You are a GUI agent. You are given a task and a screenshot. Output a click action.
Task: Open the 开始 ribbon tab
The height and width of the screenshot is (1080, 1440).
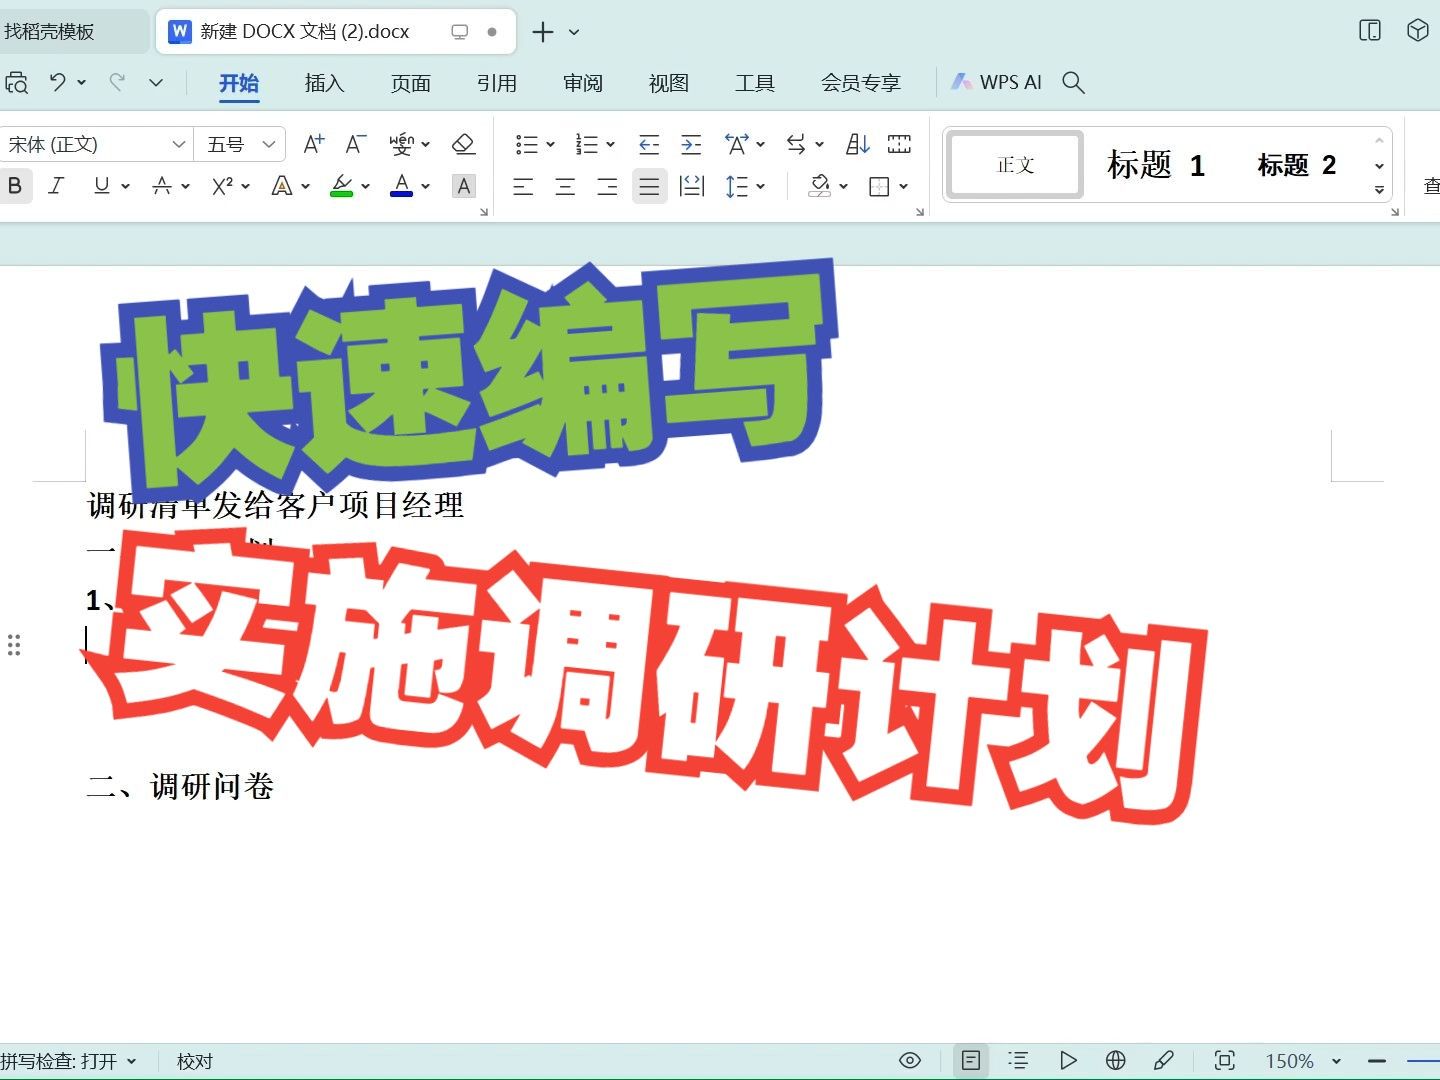click(239, 83)
